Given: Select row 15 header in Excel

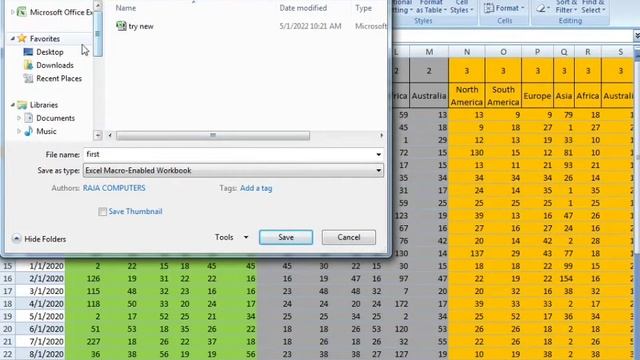Looking at the screenshot, I should click(7, 266).
